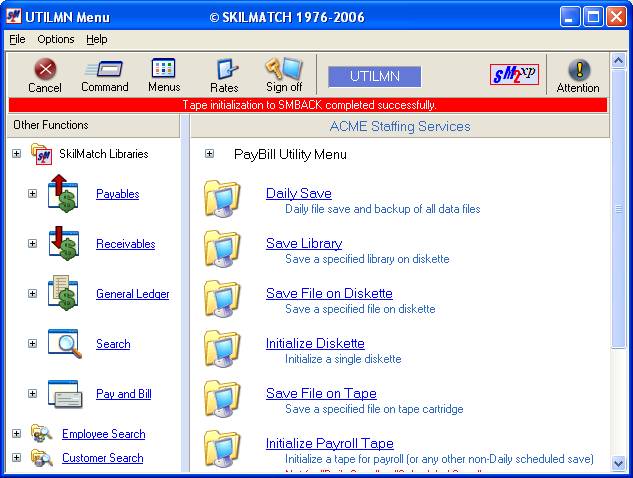Viewport: 633px width, 478px height.
Task: Click the Save File on Tape folder icon
Action: click(x=222, y=399)
